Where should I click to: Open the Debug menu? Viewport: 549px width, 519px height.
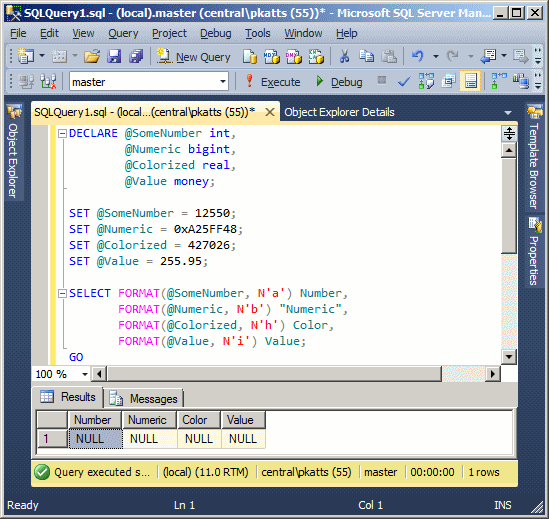216,33
